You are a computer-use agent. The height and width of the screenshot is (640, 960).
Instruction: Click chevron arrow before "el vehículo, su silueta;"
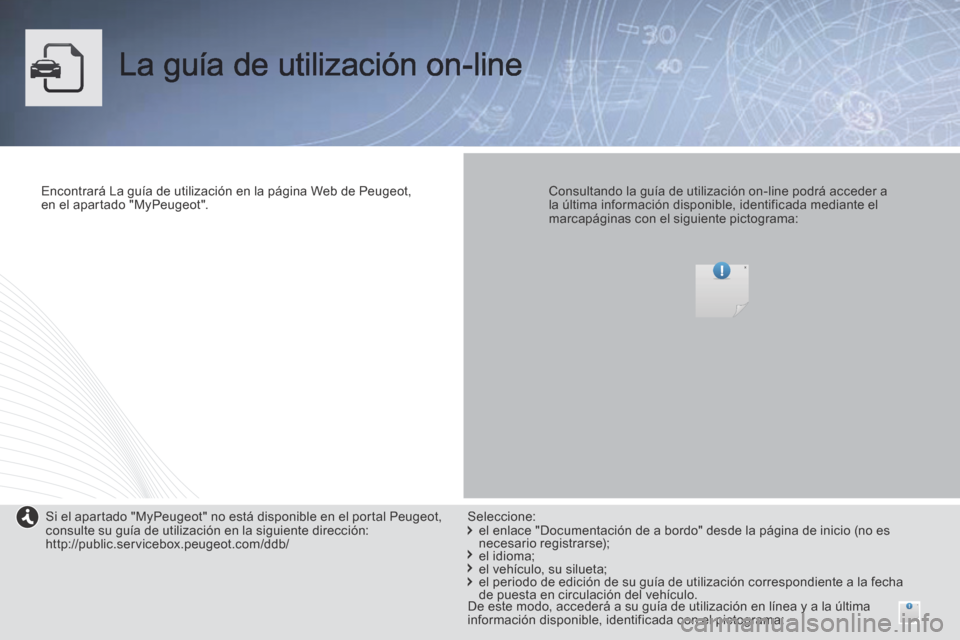470,568
